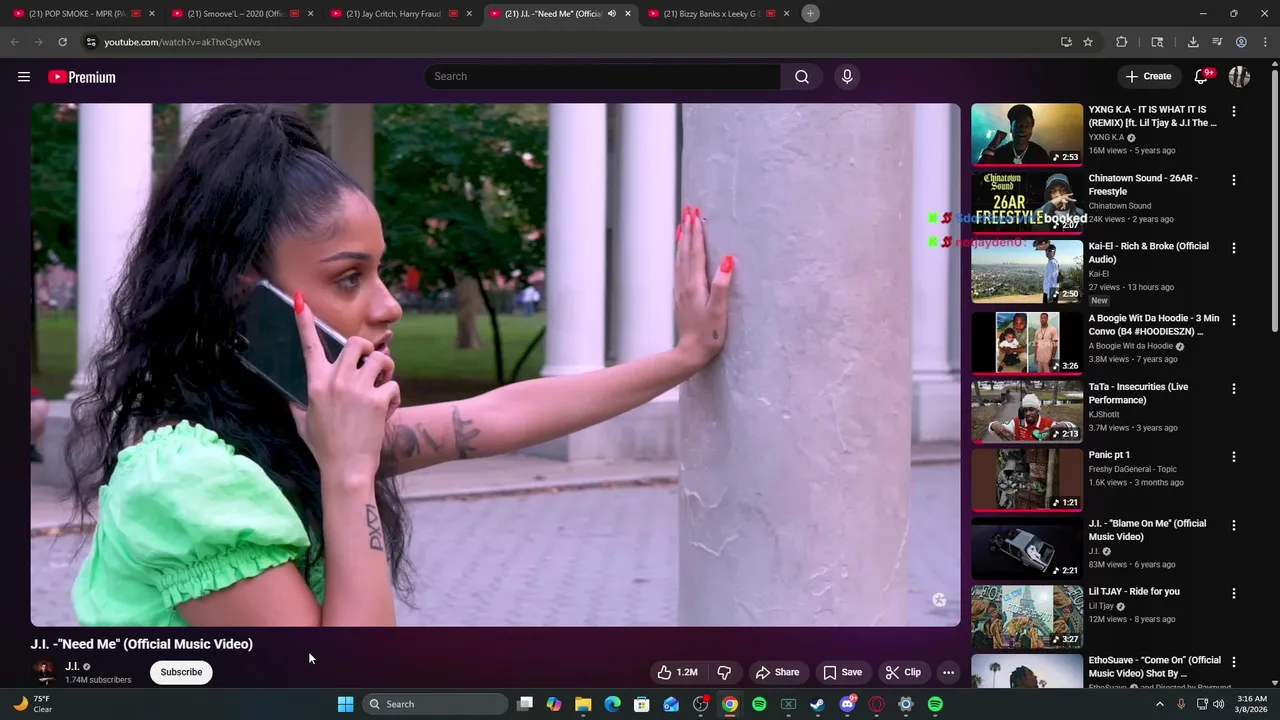This screenshot has width=1280, height=720.
Task: Play TaTa Insecurities thumbnail
Action: pyautogui.click(x=1027, y=411)
